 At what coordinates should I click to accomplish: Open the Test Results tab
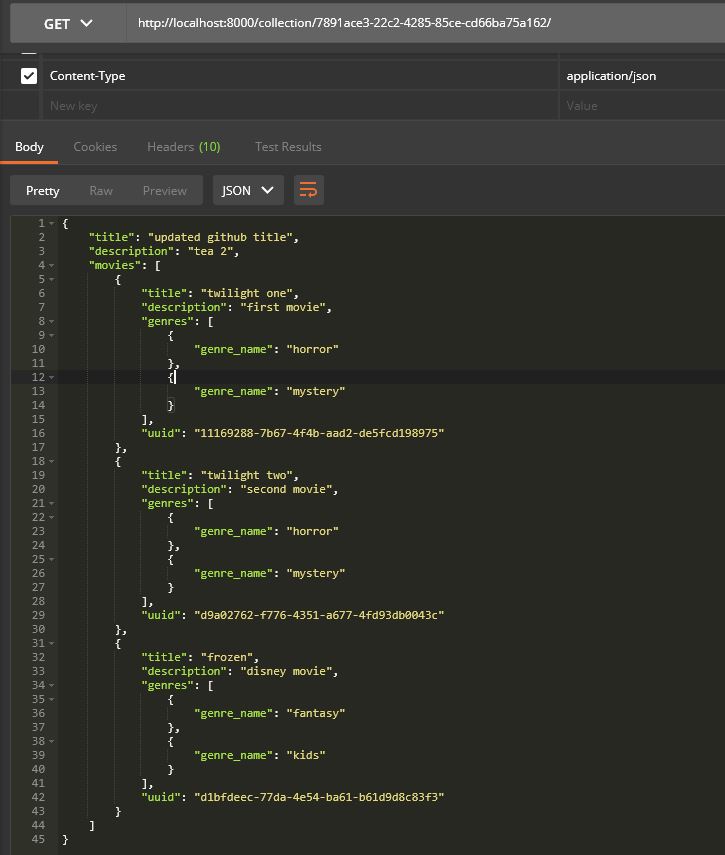point(288,147)
